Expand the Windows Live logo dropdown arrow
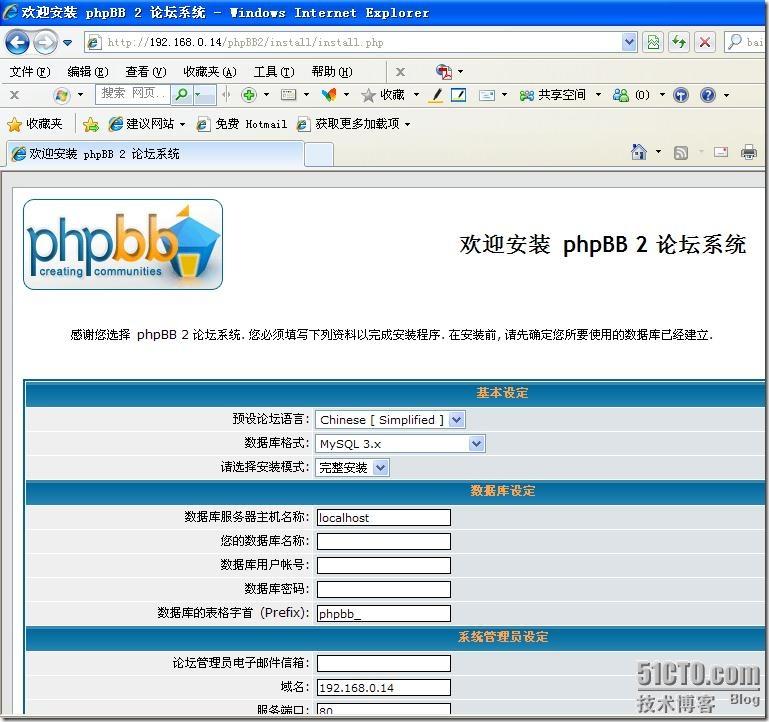 click(80, 95)
